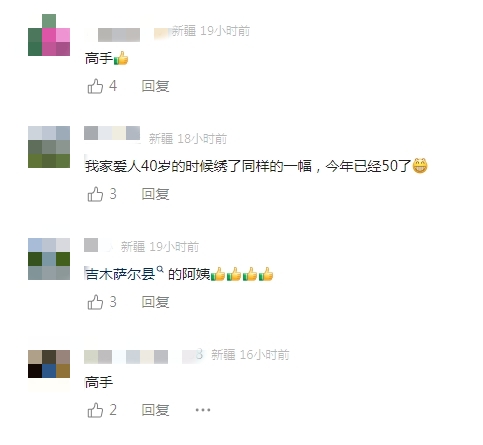Reply to the '今年已经50了' comment
The image size is (483, 445).
click(155, 194)
